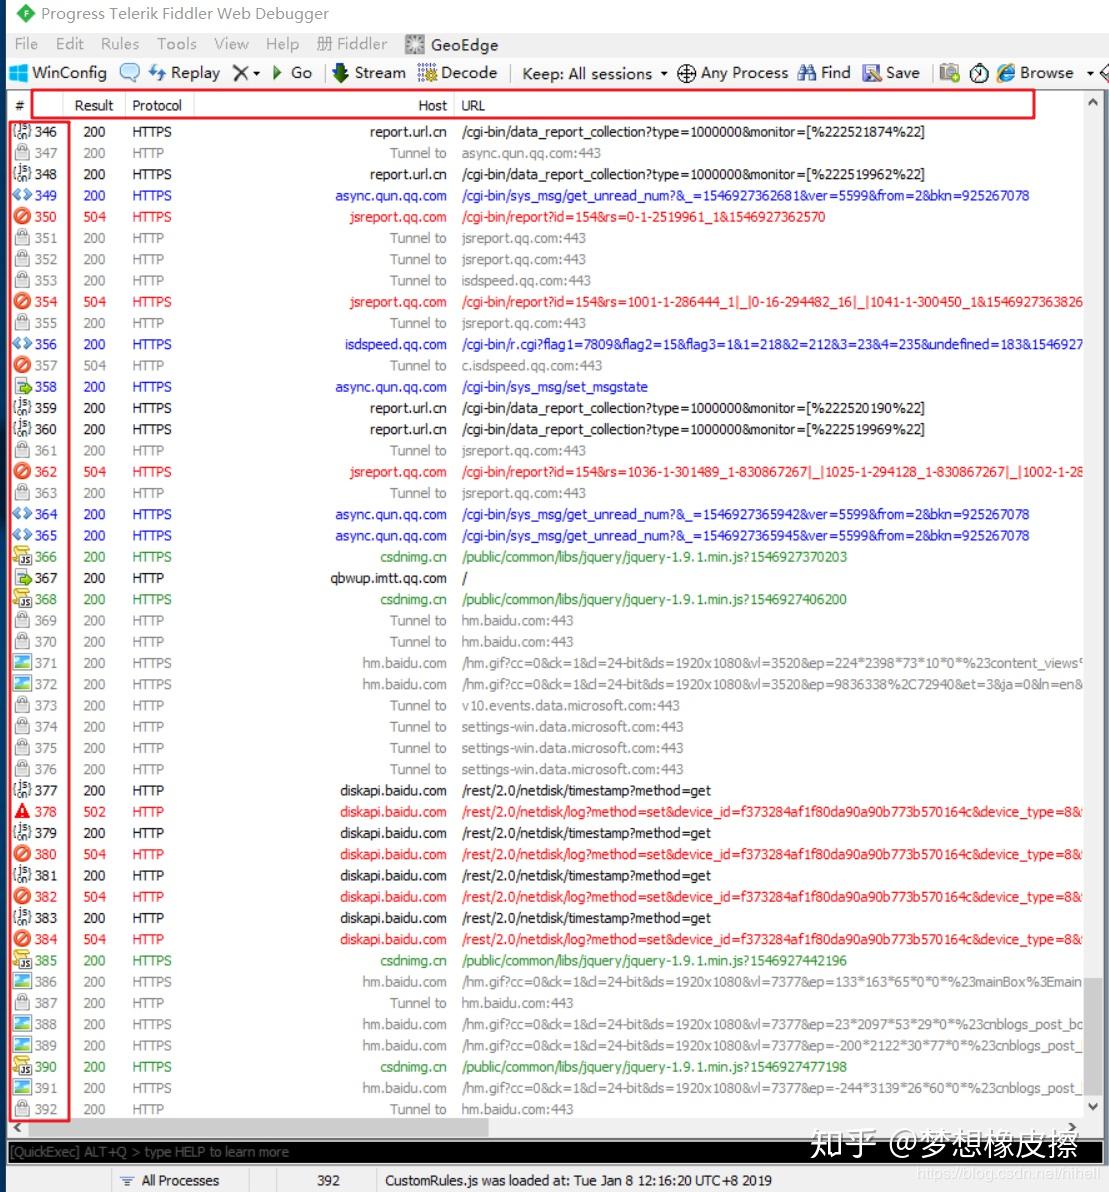
Task: Click the green arrow icon of session 367
Action: pyautogui.click(x=22, y=579)
